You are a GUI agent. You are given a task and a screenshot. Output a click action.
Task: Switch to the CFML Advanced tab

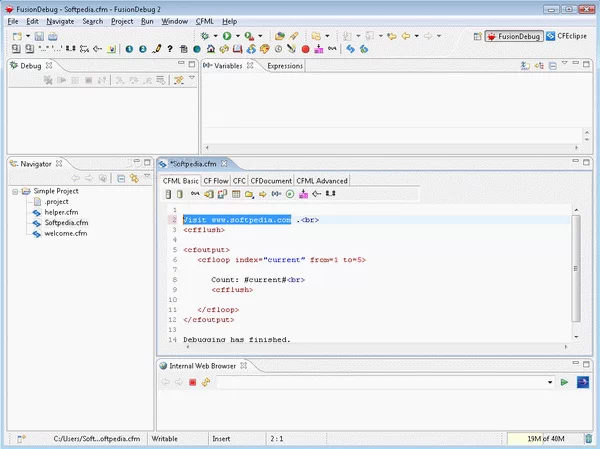coord(322,181)
